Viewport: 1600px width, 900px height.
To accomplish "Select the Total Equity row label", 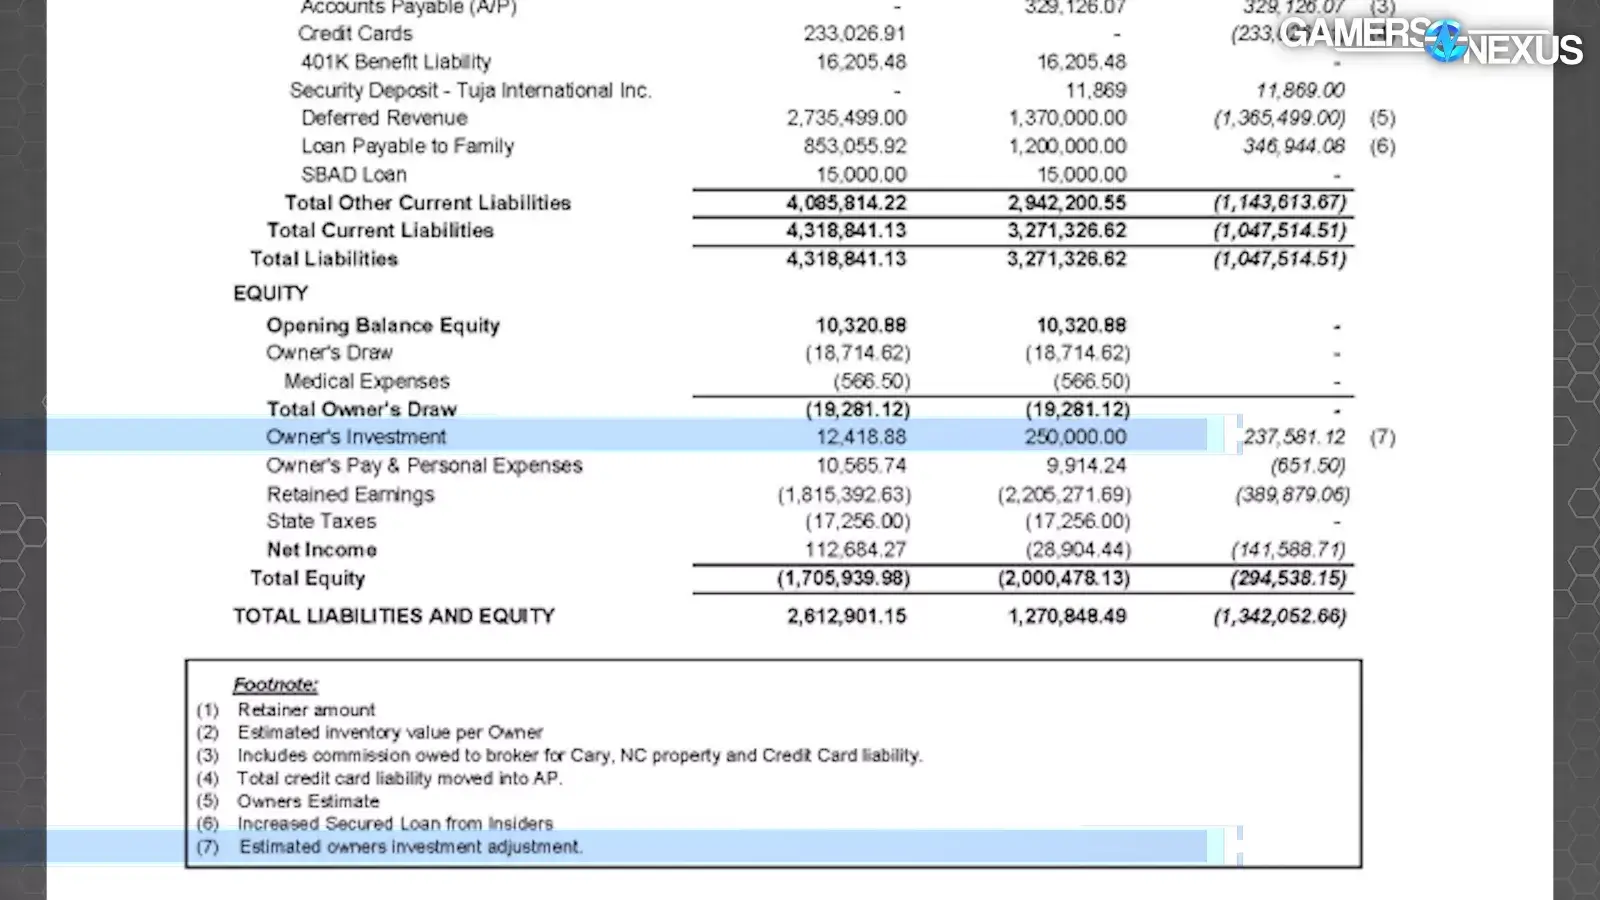I will 308,578.
